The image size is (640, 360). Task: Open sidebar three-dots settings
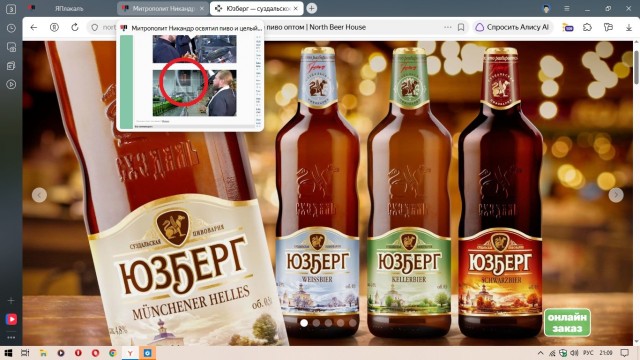tap(11, 338)
